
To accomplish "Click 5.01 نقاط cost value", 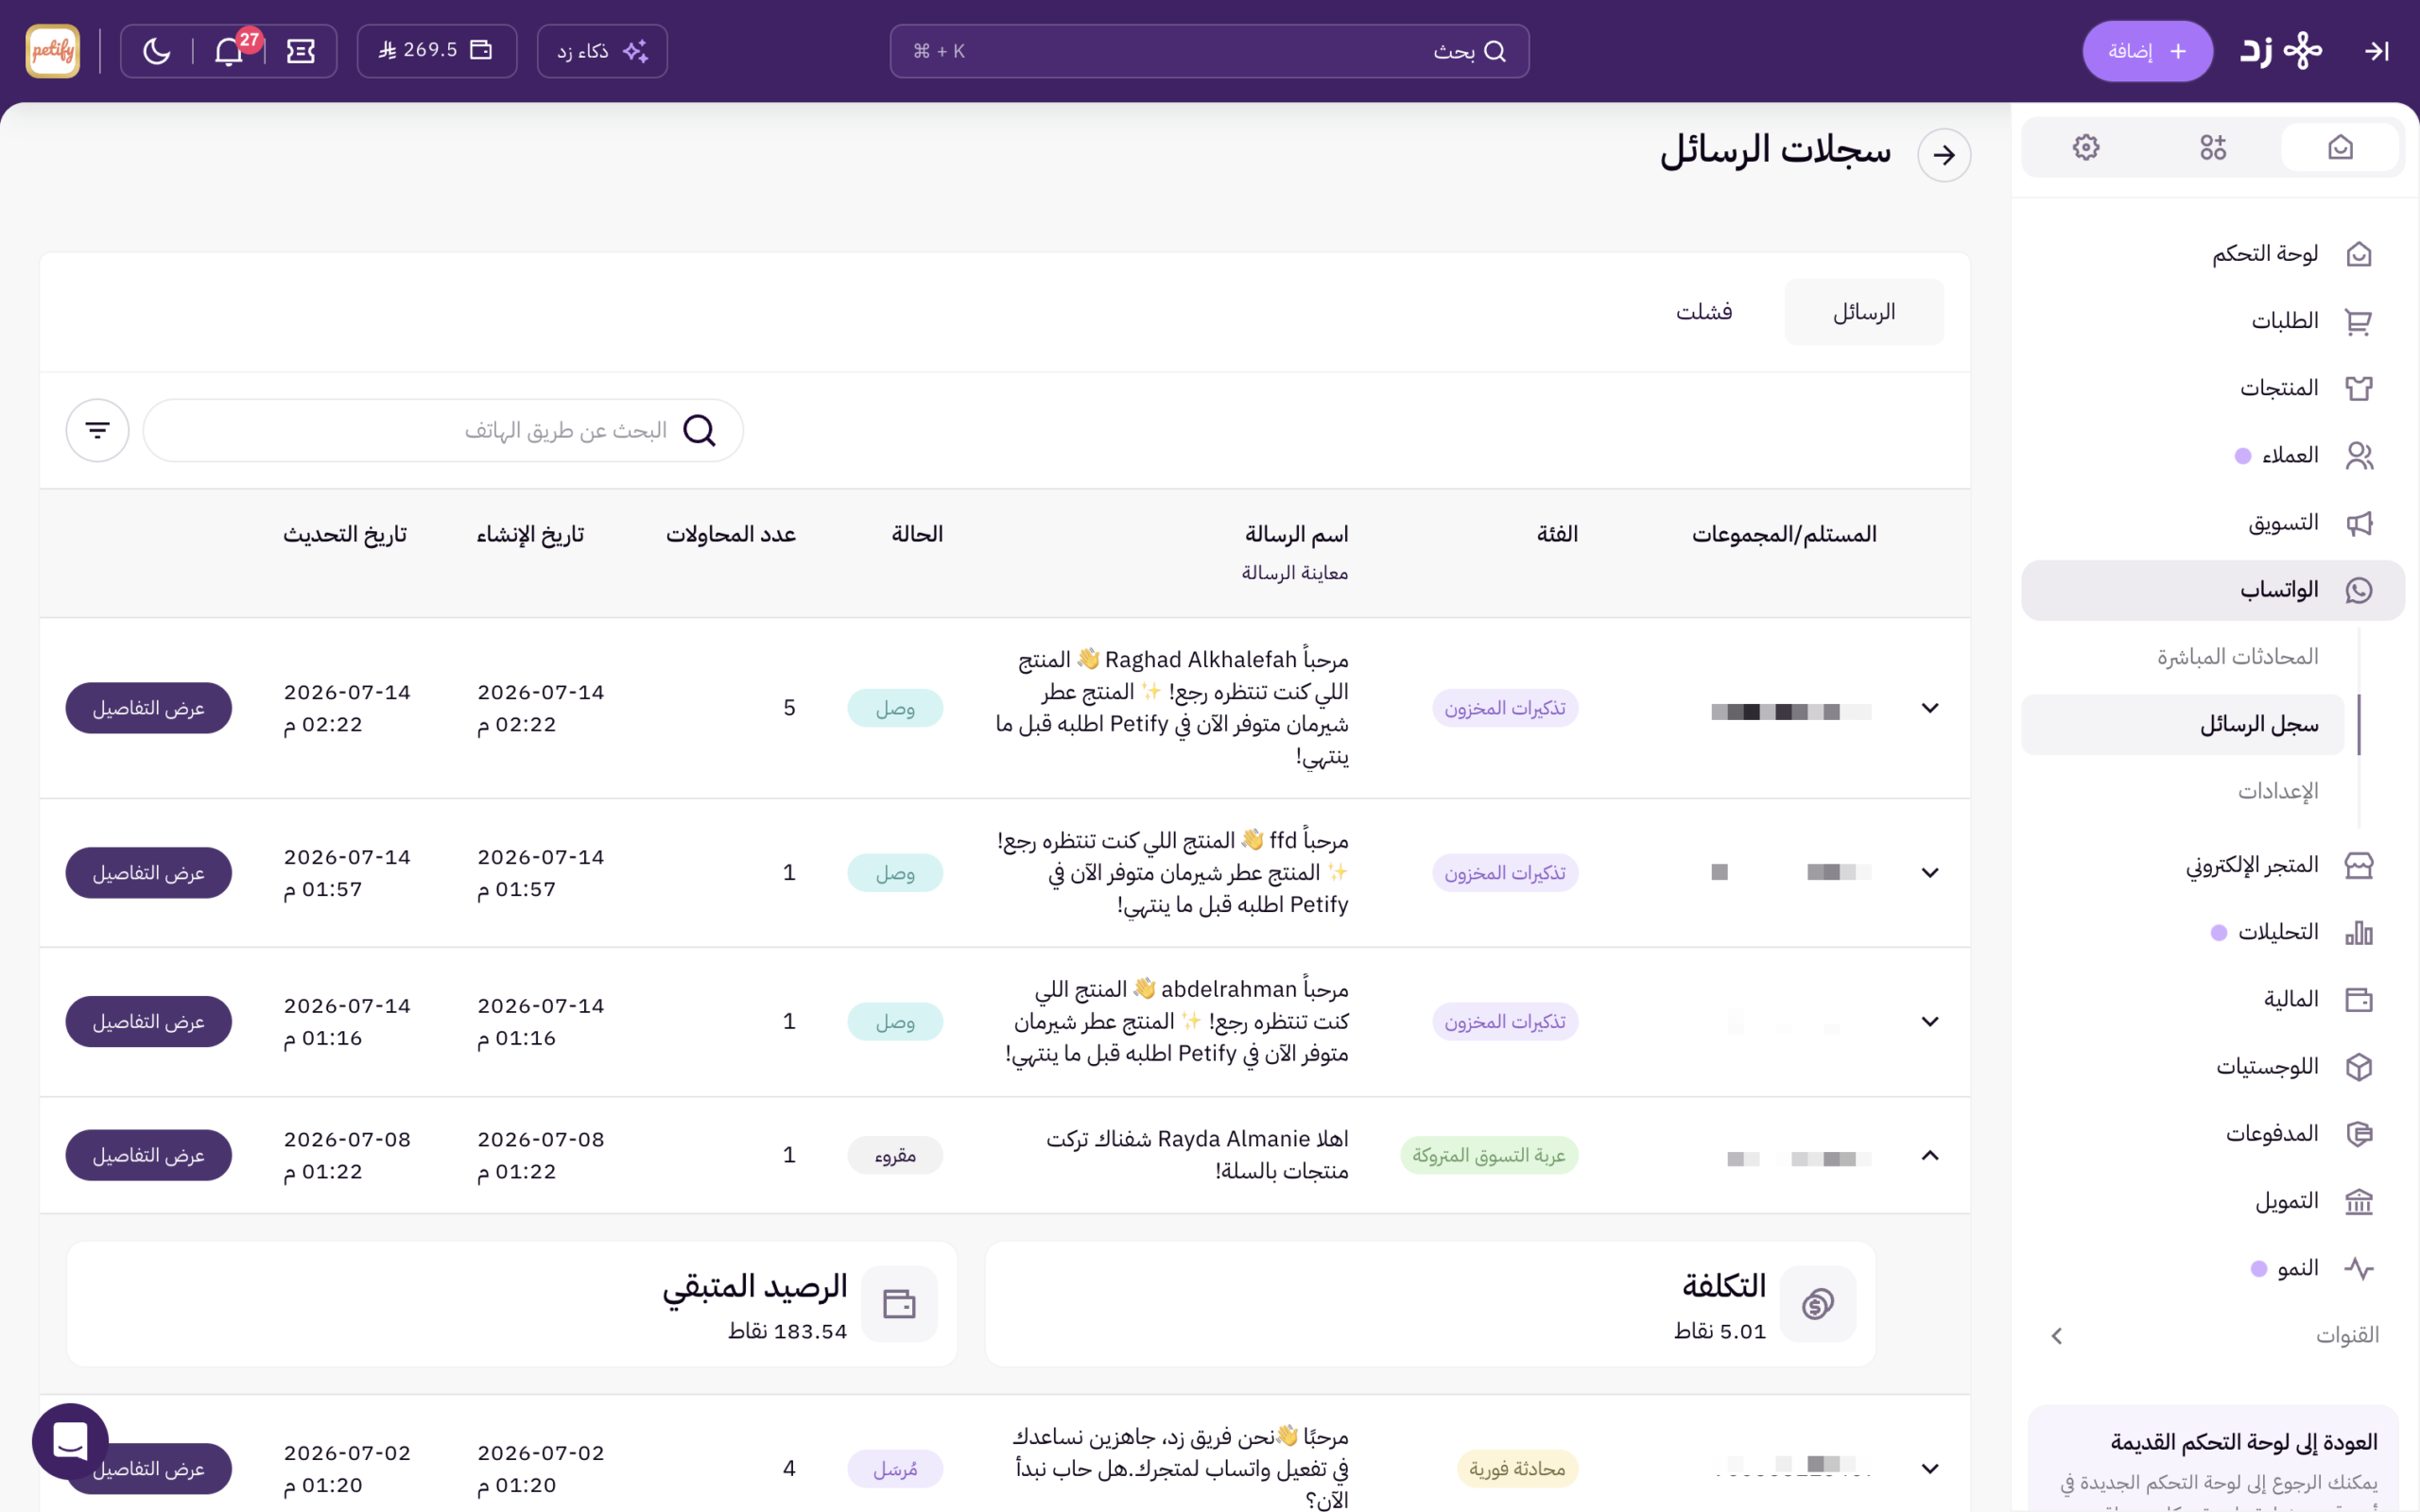I will (x=1720, y=1331).
